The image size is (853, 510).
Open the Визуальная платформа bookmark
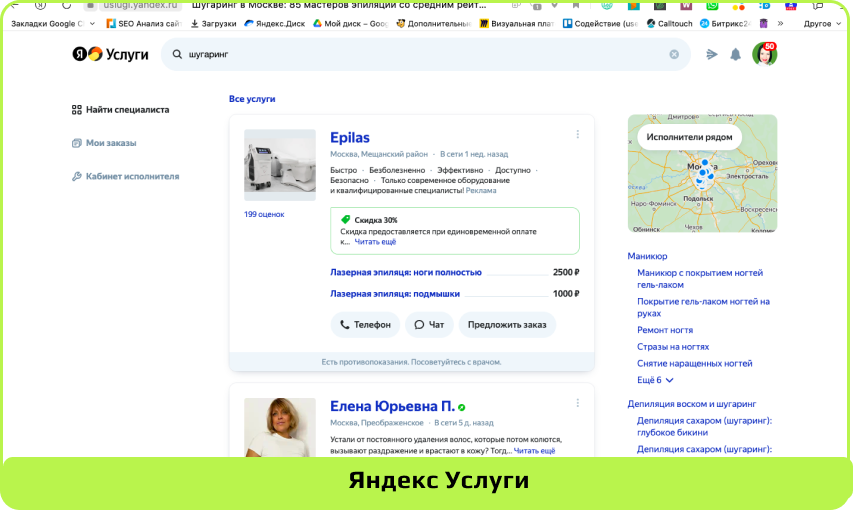[x=517, y=23]
